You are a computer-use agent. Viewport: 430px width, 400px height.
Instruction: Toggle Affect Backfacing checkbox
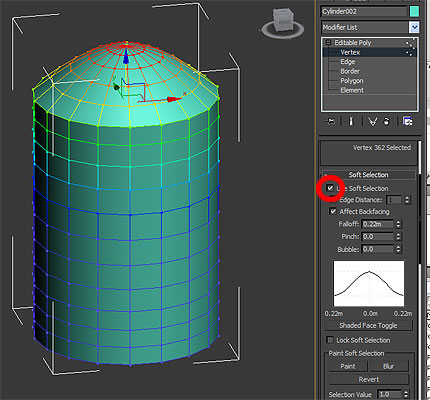coord(333,211)
